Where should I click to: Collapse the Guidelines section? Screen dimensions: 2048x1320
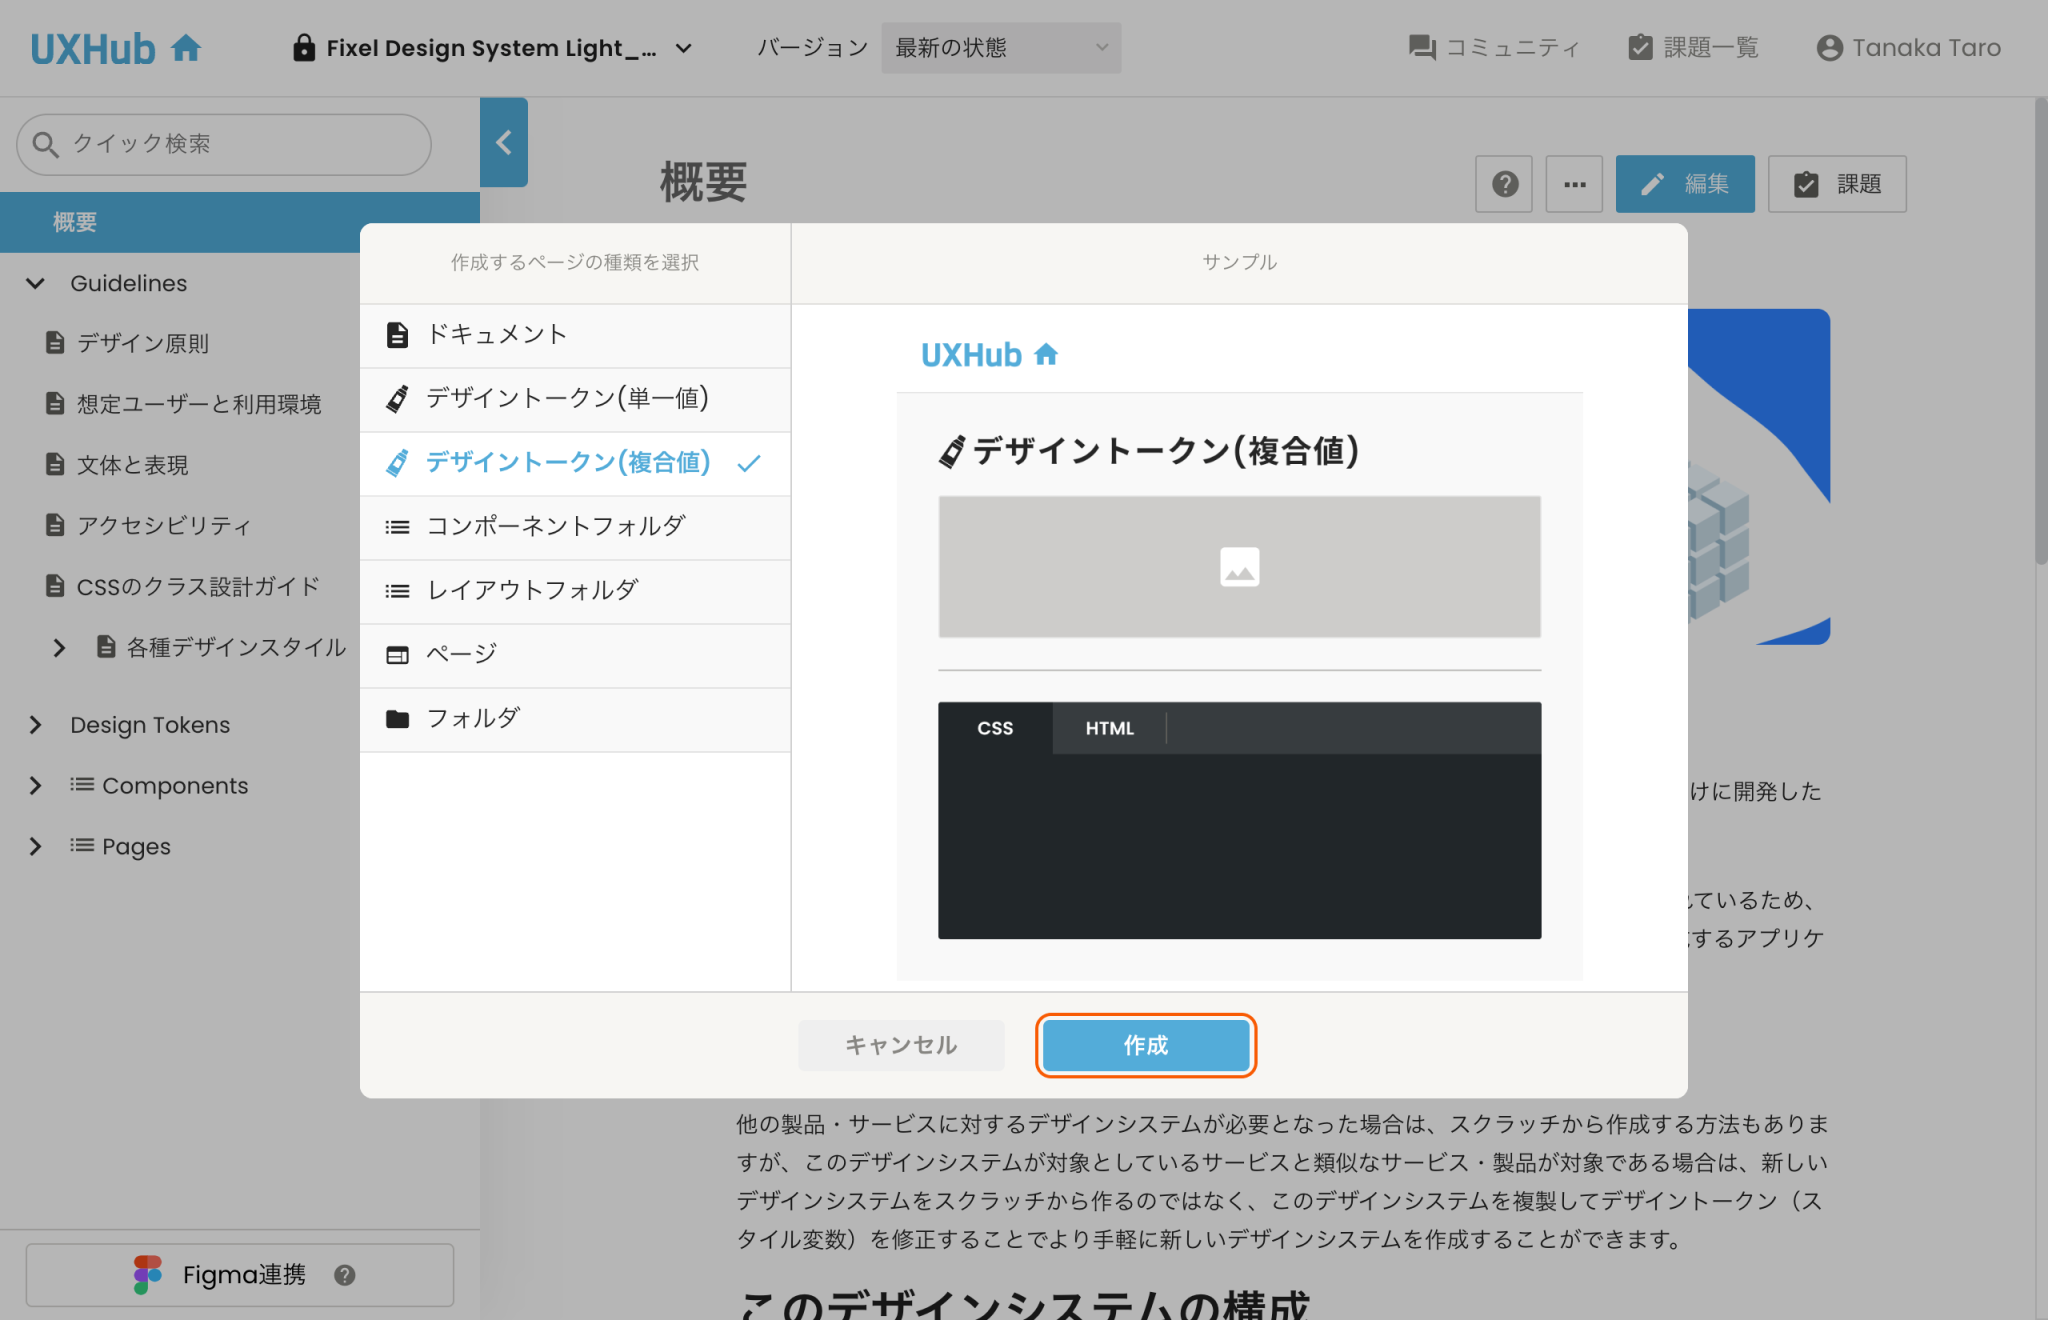(x=36, y=283)
